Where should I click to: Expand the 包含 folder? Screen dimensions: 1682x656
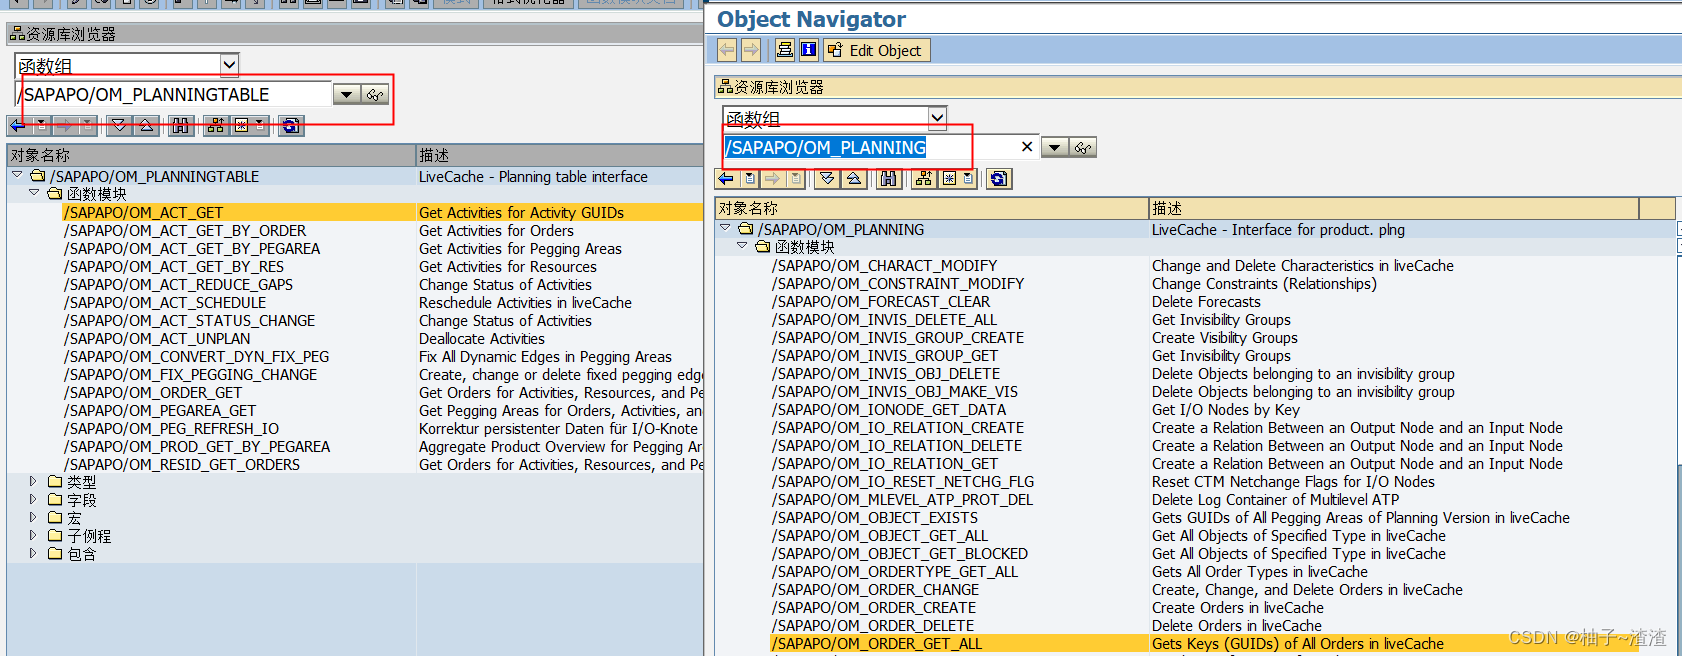click(x=33, y=553)
